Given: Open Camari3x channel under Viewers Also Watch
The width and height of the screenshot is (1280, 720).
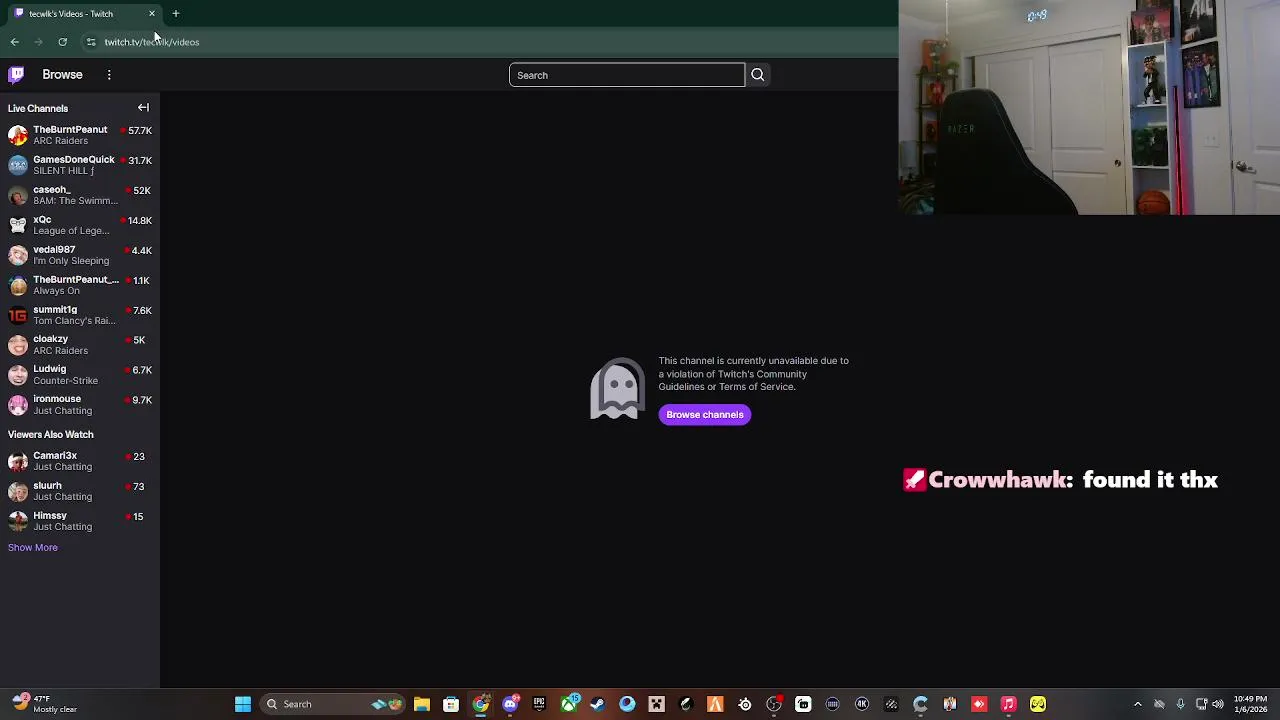Looking at the screenshot, I should (80, 461).
